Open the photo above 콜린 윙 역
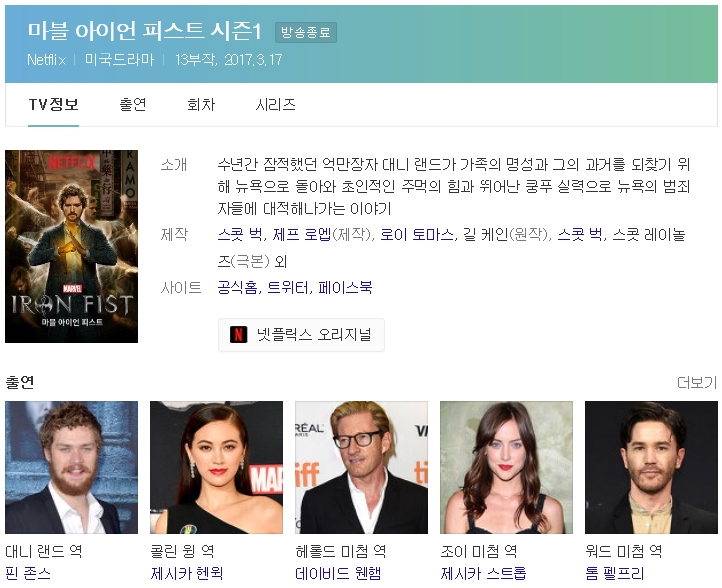Screen dimensions: 722x588 (216, 467)
